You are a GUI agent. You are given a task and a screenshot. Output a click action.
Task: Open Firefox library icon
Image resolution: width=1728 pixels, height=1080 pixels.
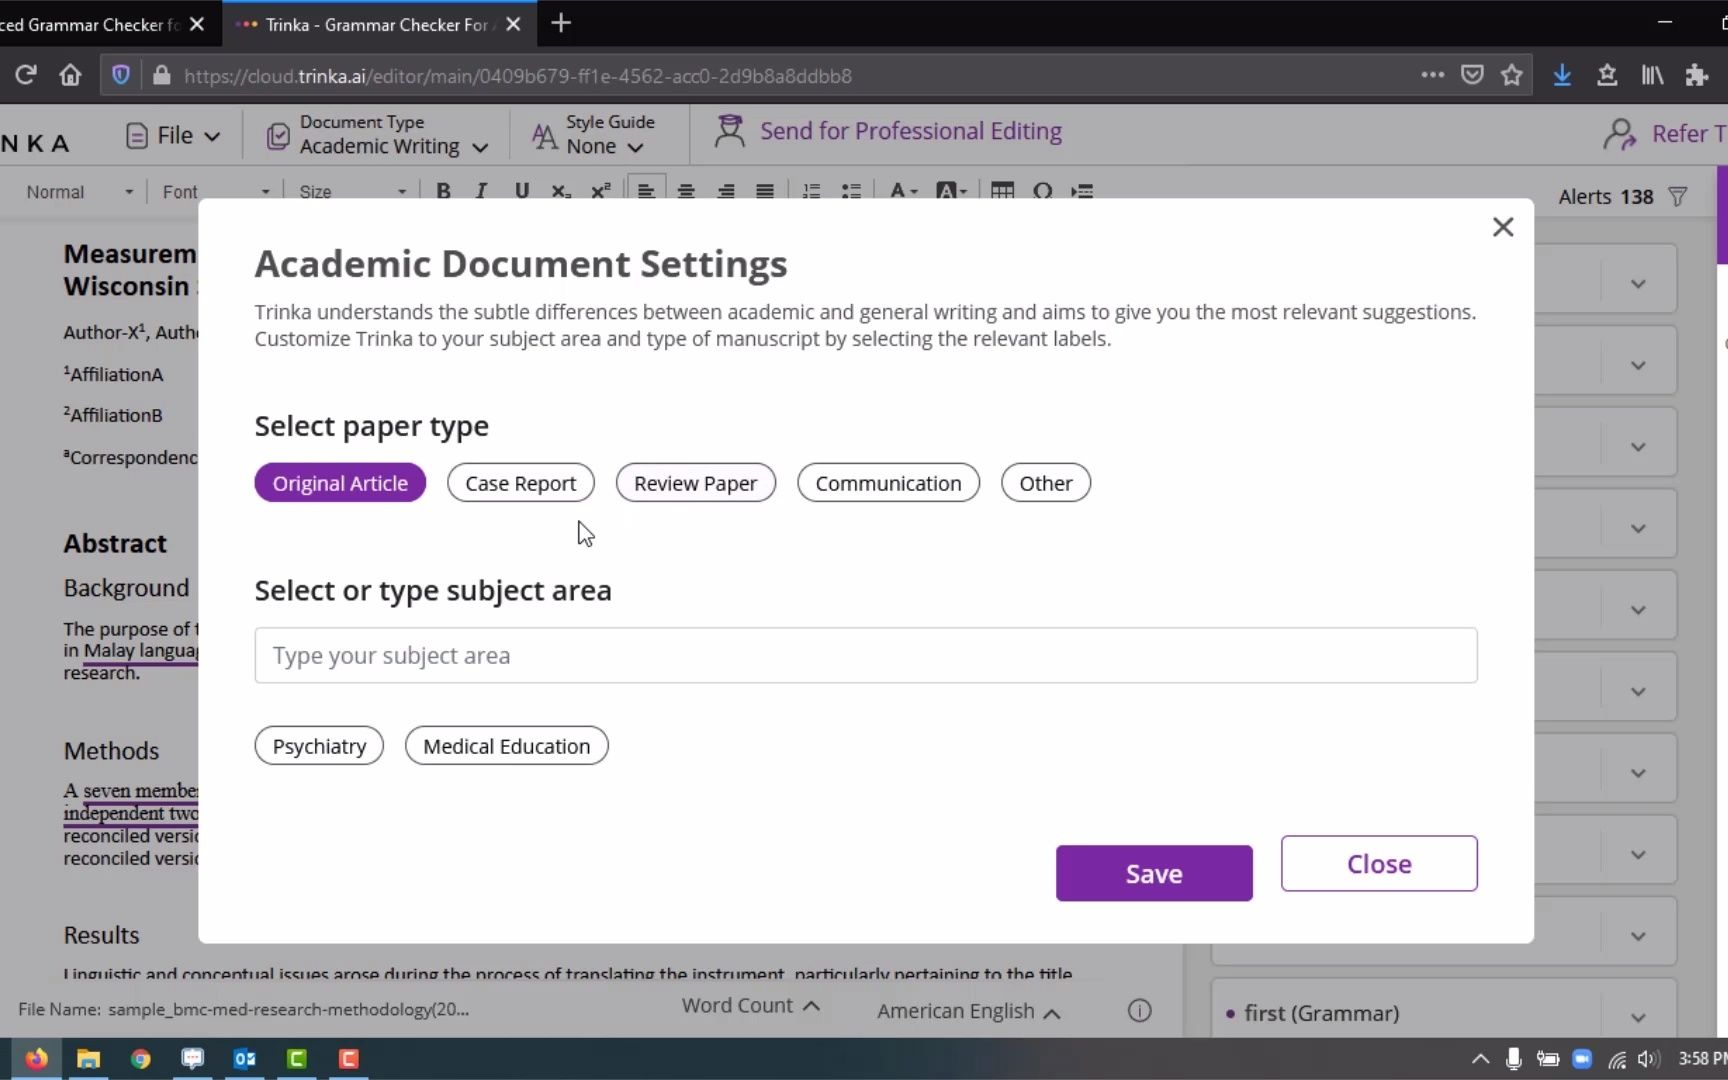click(1652, 75)
